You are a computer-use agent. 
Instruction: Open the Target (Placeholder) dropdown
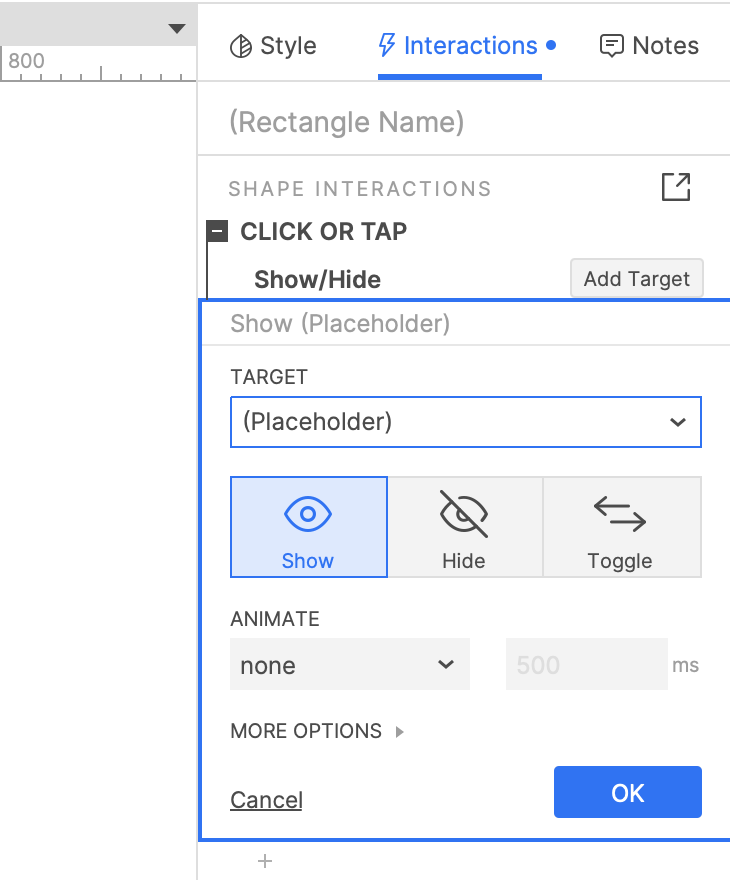(466, 422)
